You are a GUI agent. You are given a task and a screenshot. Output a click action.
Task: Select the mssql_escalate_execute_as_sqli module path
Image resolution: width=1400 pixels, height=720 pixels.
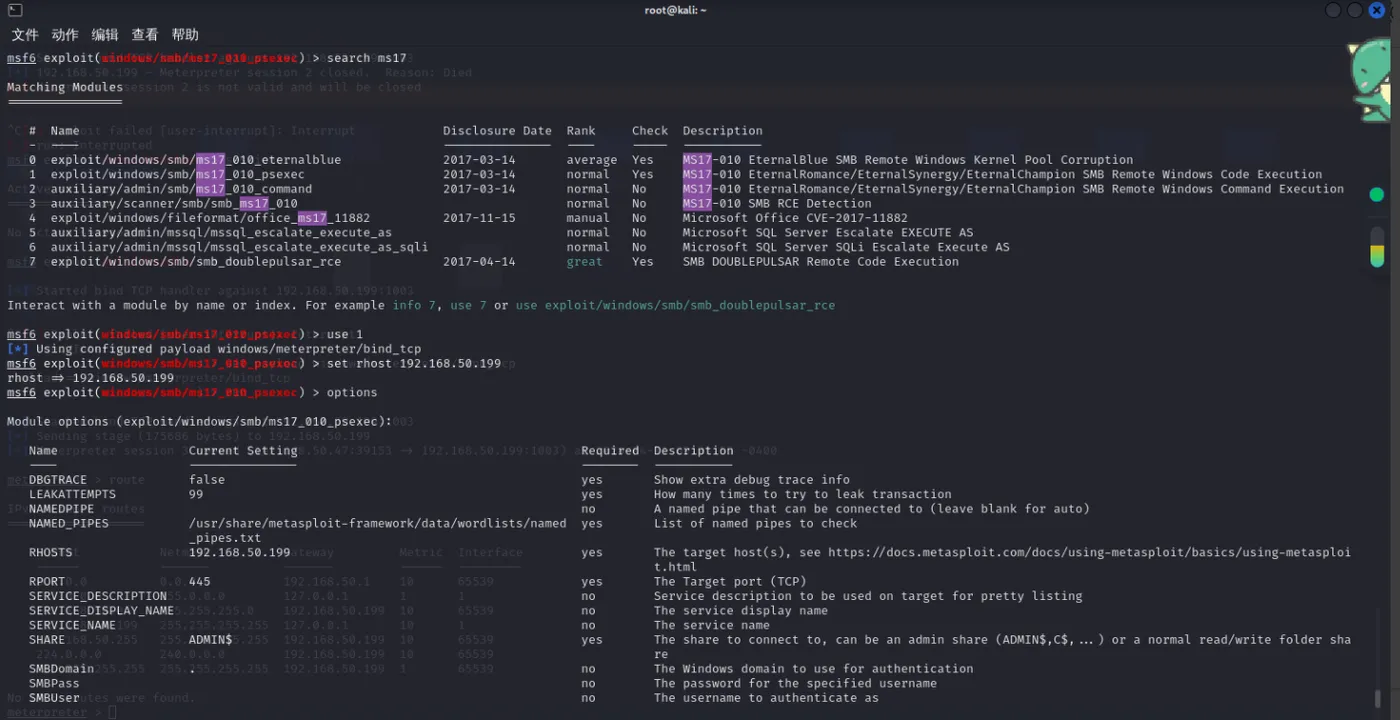tap(239, 247)
